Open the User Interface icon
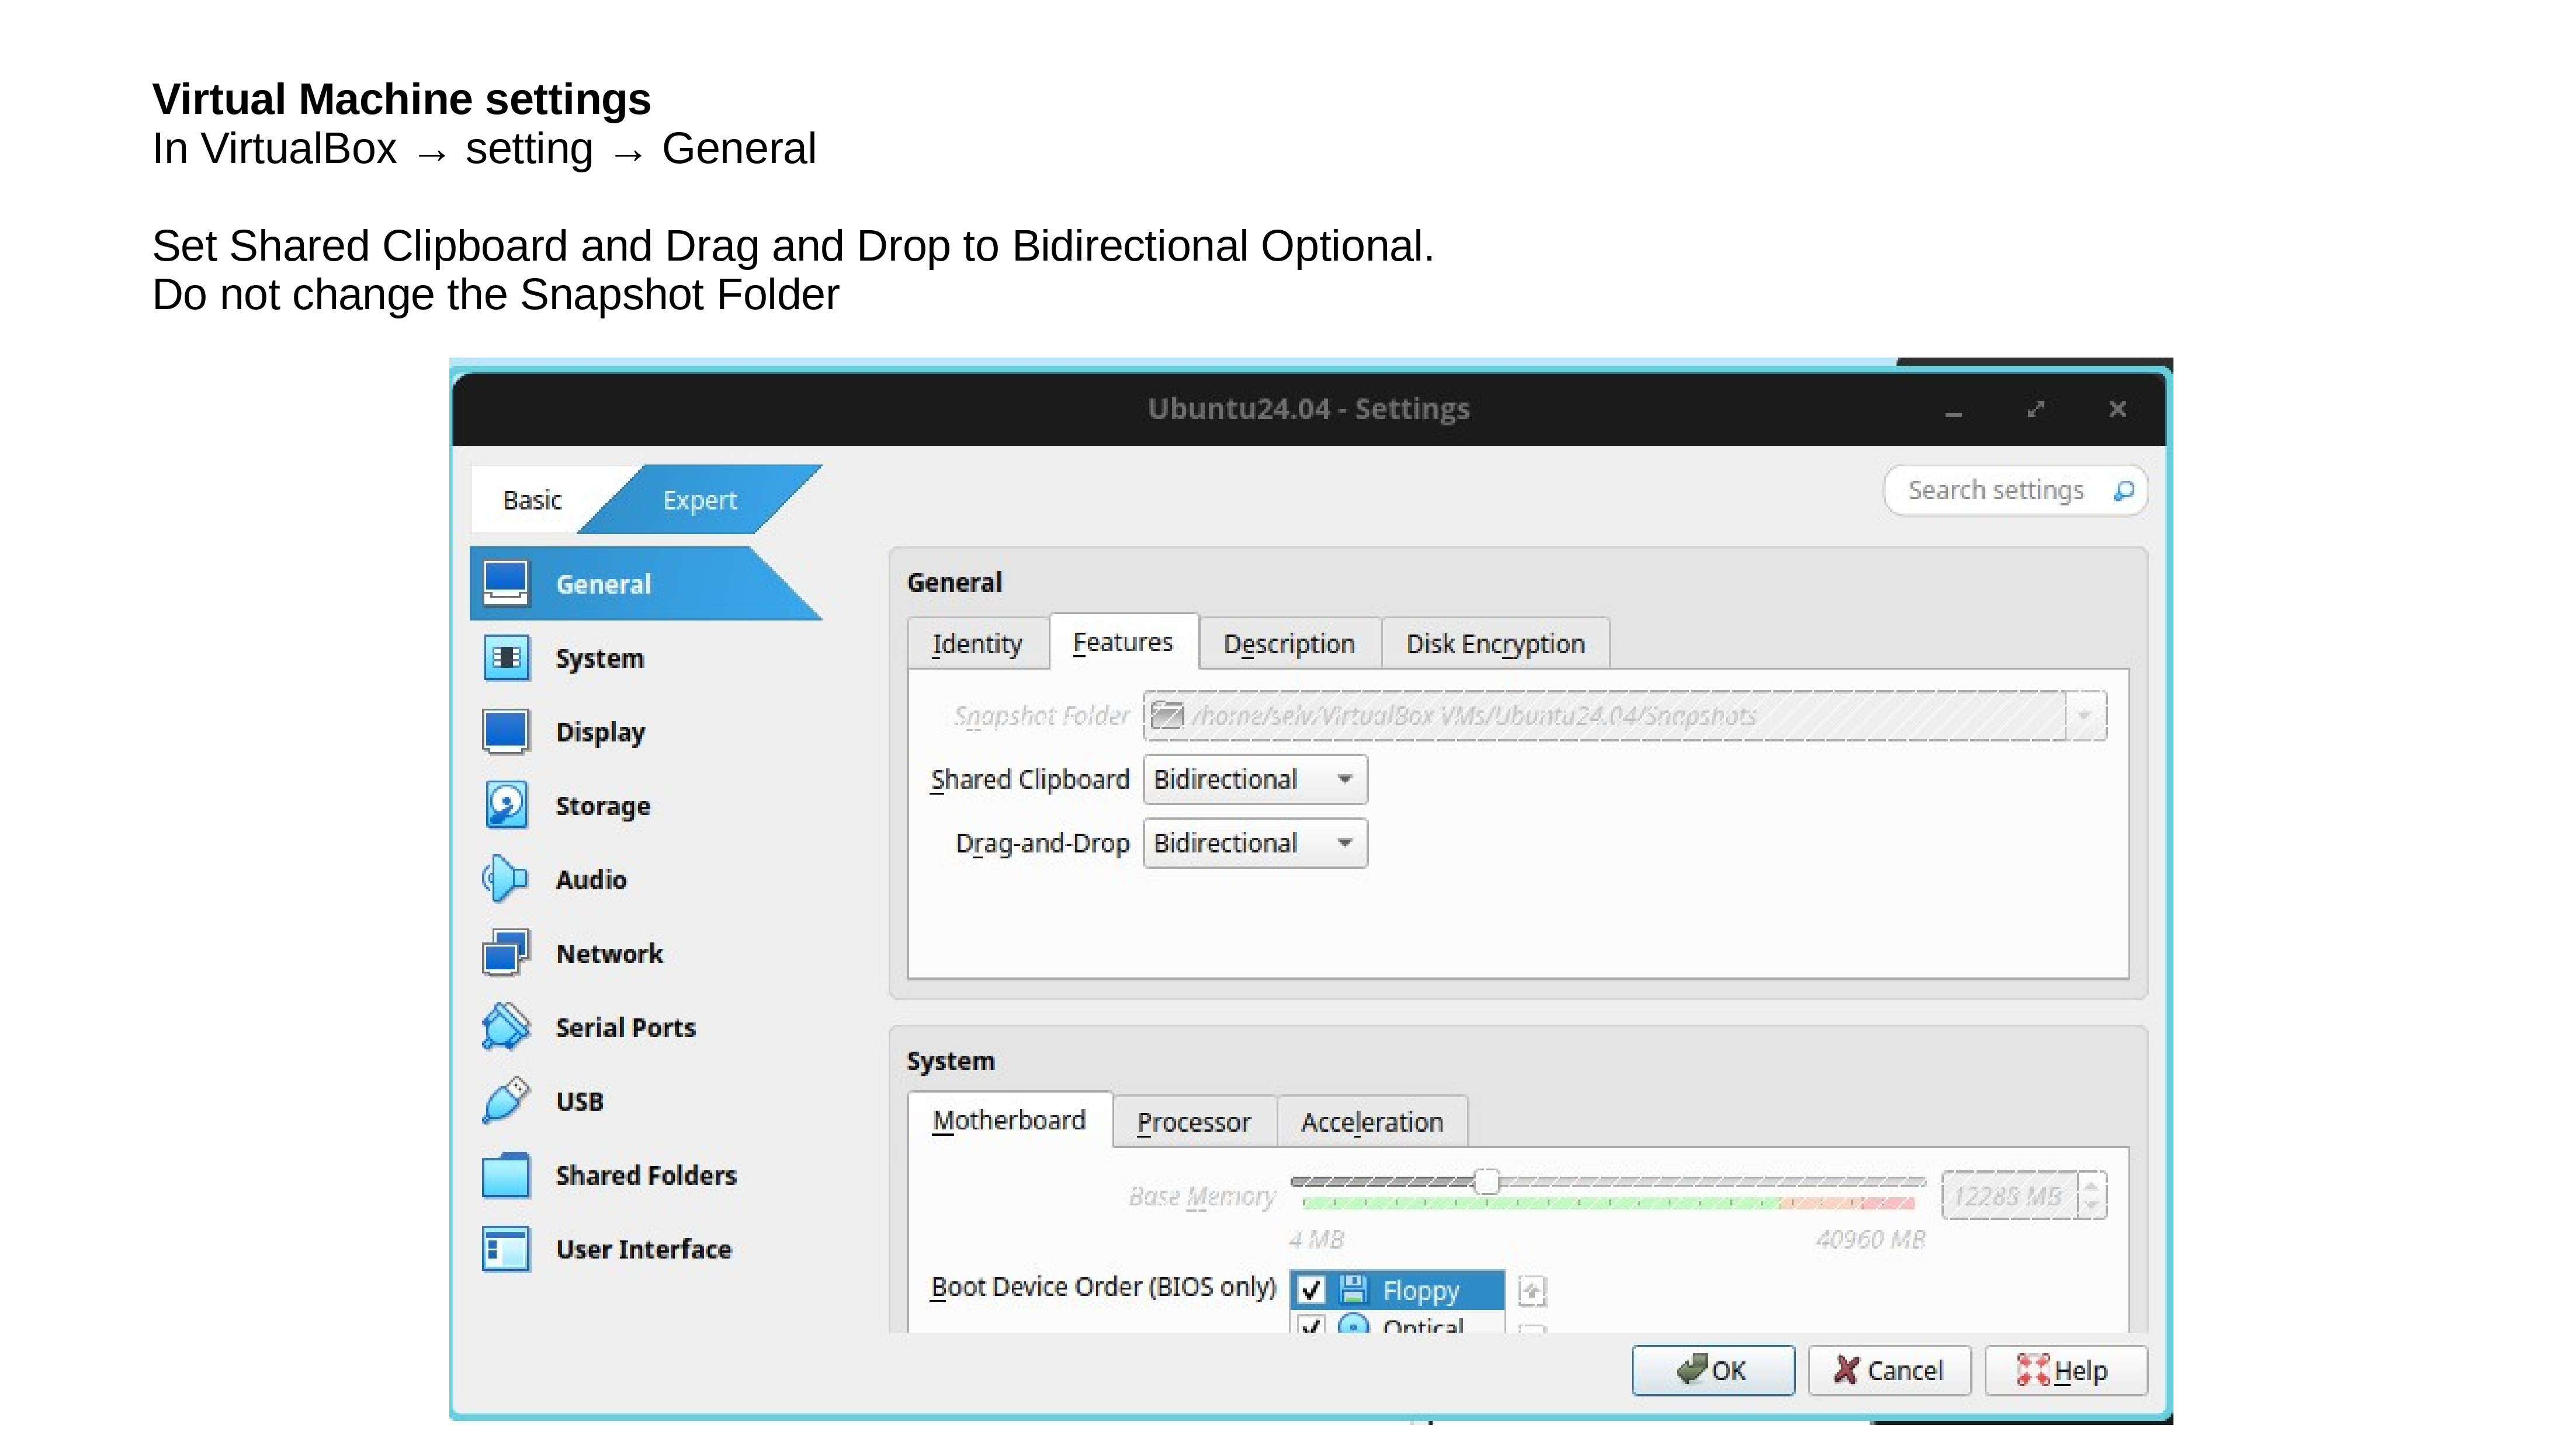 click(x=506, y=1249)
